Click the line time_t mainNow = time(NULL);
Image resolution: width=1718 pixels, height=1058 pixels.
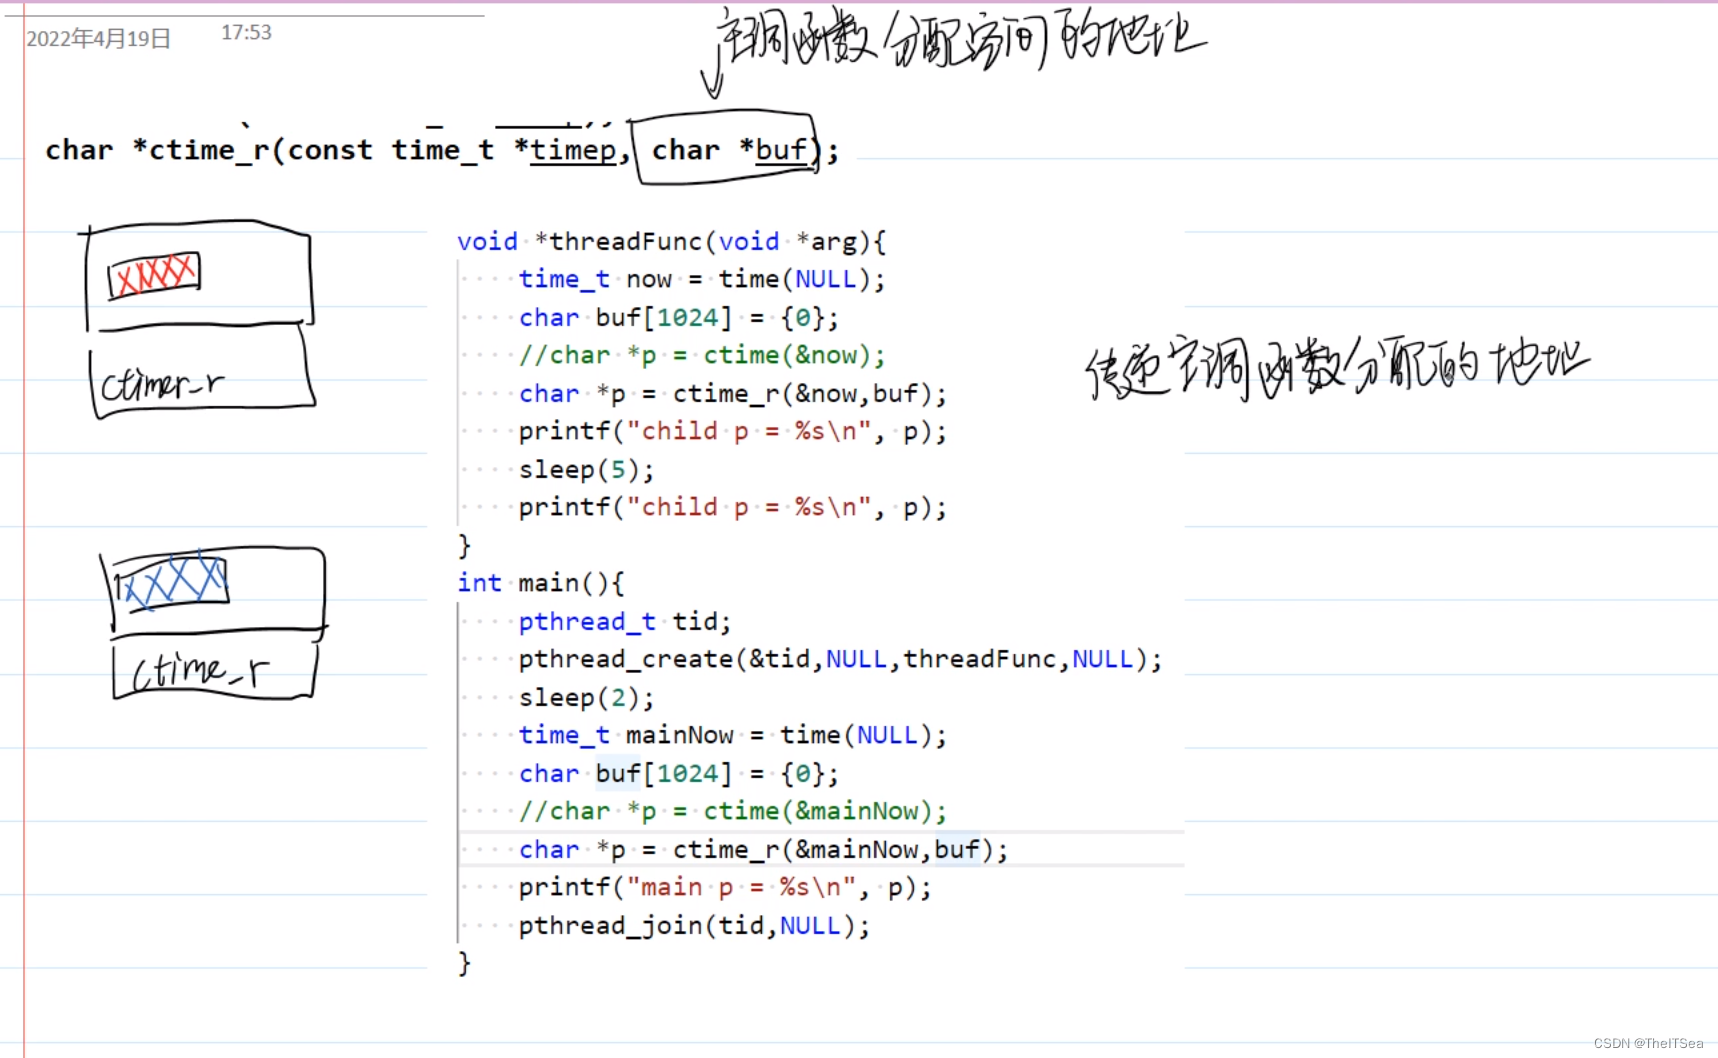[x=732, y=735]
